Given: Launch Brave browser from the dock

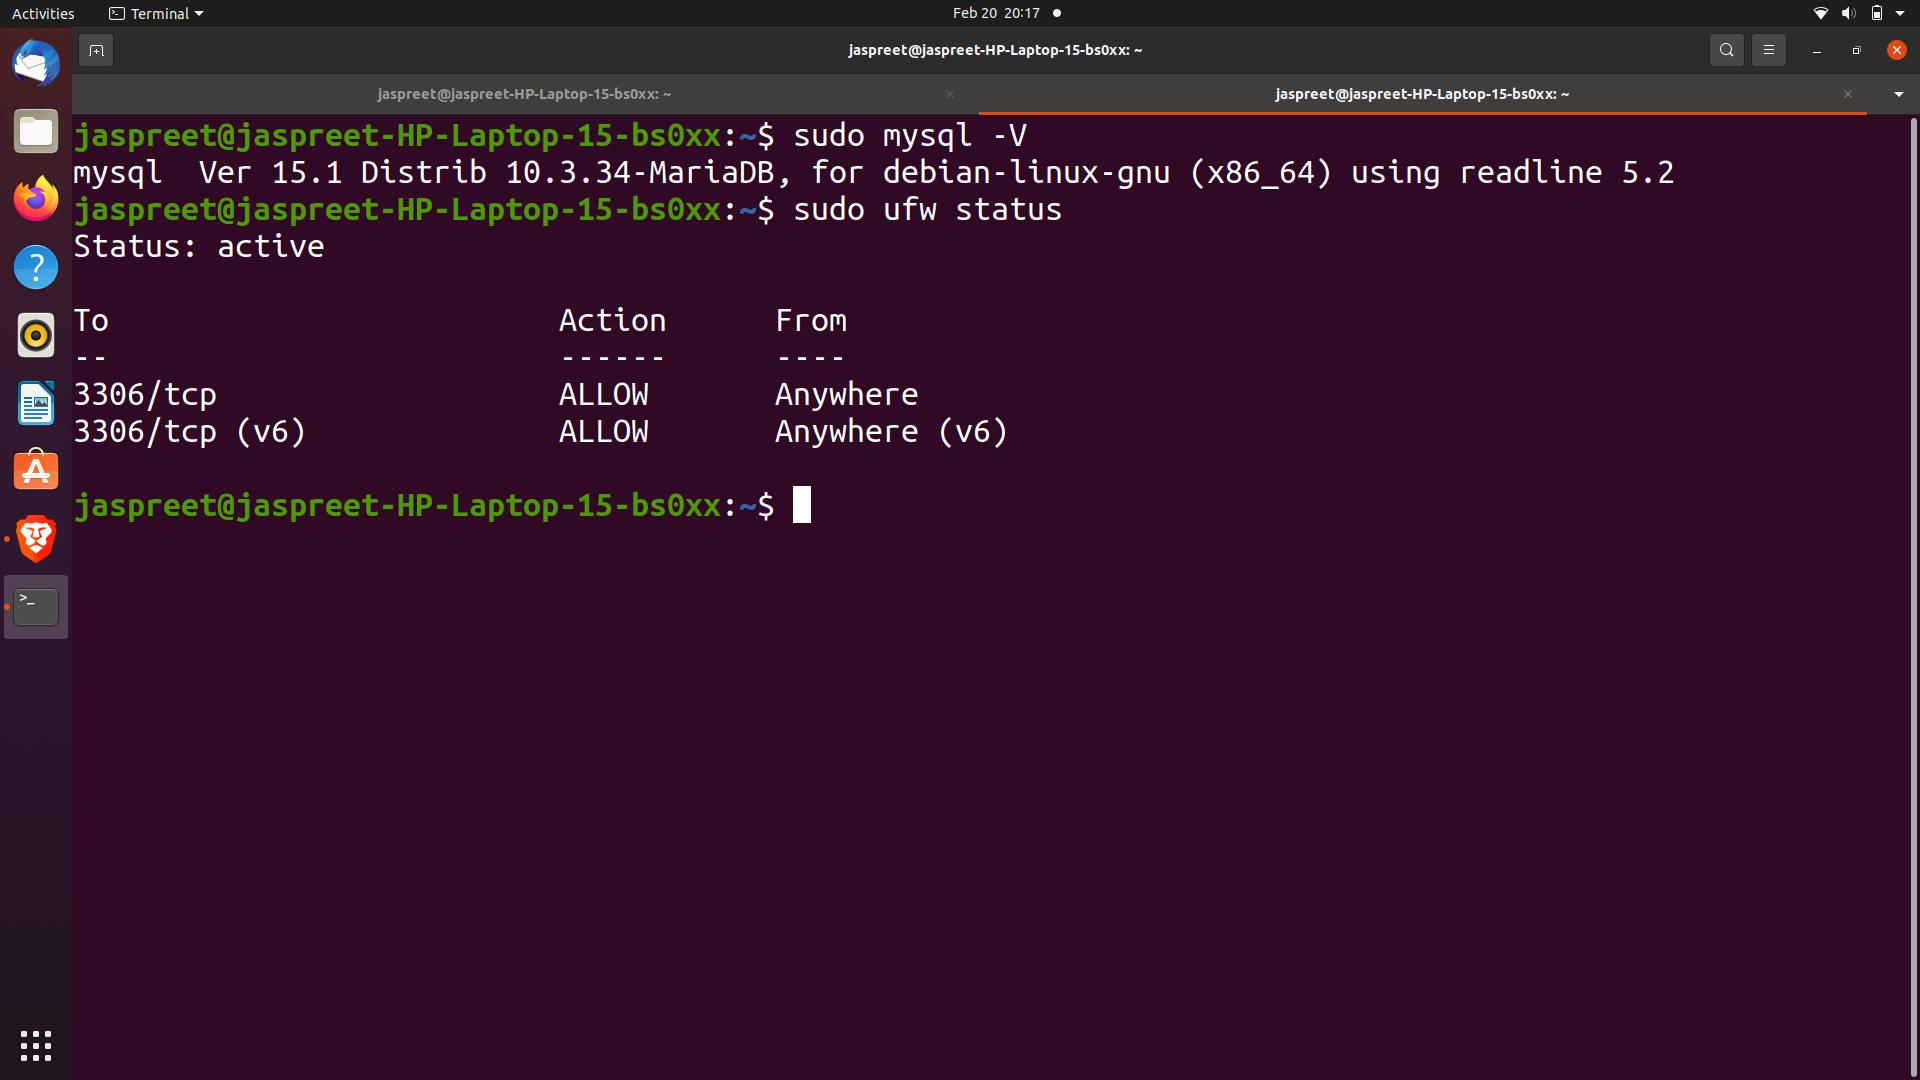Looking at the screenshot, I should (x=36, y=539).
